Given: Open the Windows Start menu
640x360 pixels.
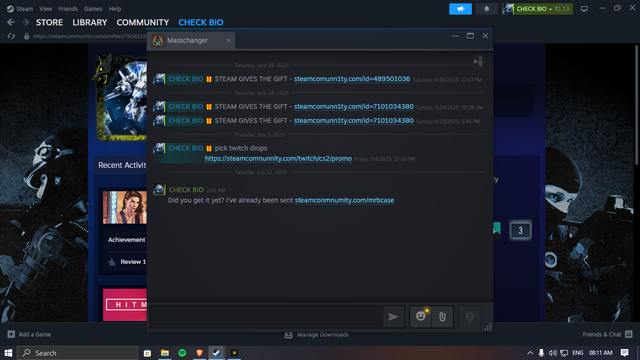Looking at the screenshot, I should click(8, 353).
